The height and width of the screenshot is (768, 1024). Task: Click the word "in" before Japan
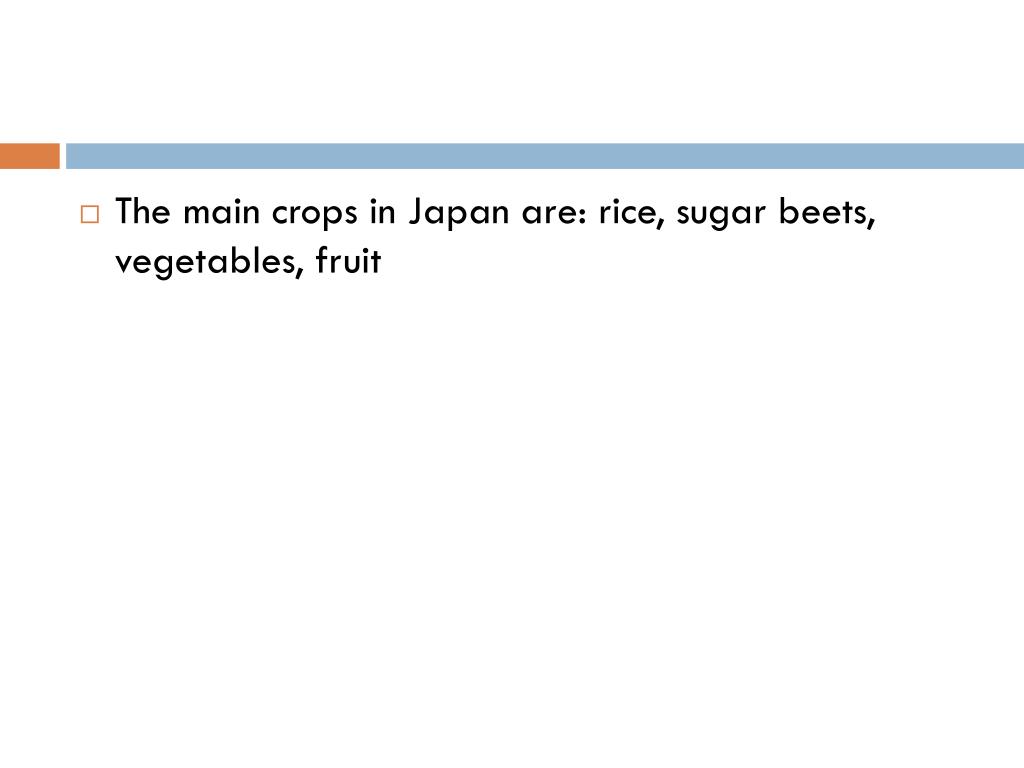(383, 212)
